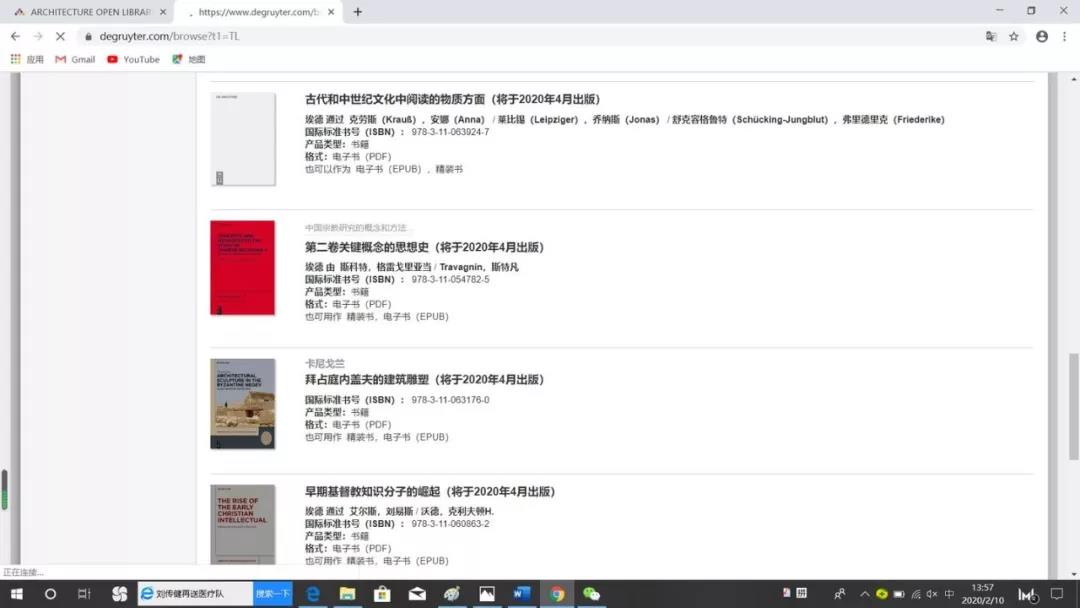Click the translate page icon in address bar
This screenshot has height=608, width=1080.
[991, 36]
